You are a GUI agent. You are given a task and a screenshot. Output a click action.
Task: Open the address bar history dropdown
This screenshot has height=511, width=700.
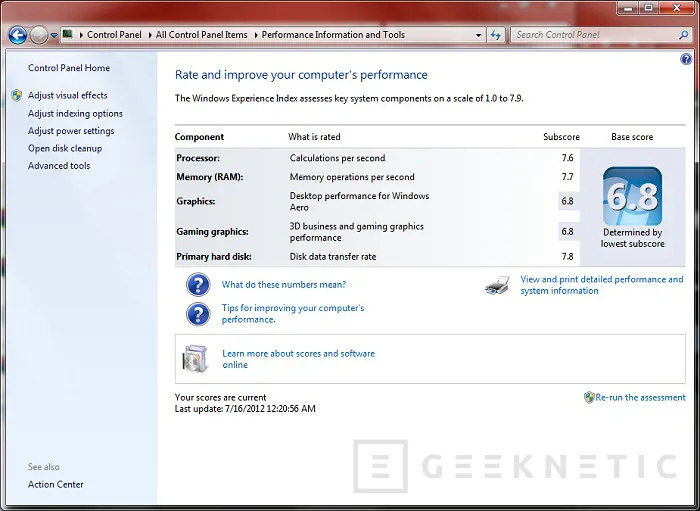click(x=478, y=35)
